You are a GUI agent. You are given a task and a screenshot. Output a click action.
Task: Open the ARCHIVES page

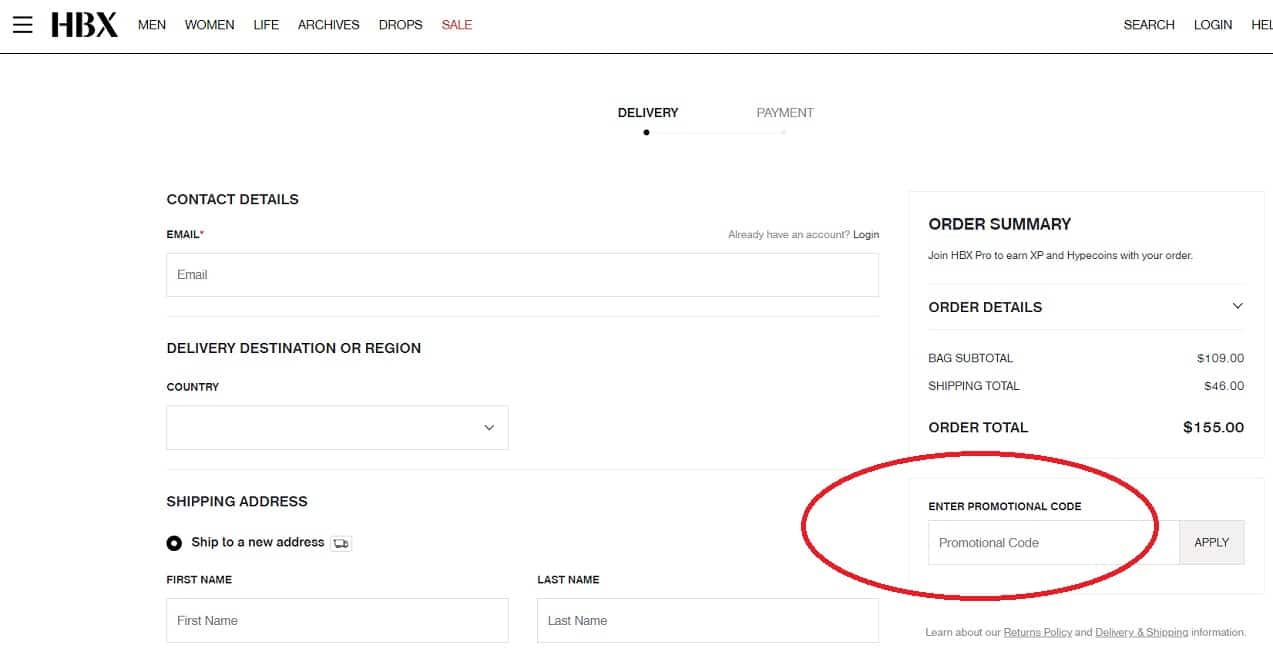(x=328, y=25)
